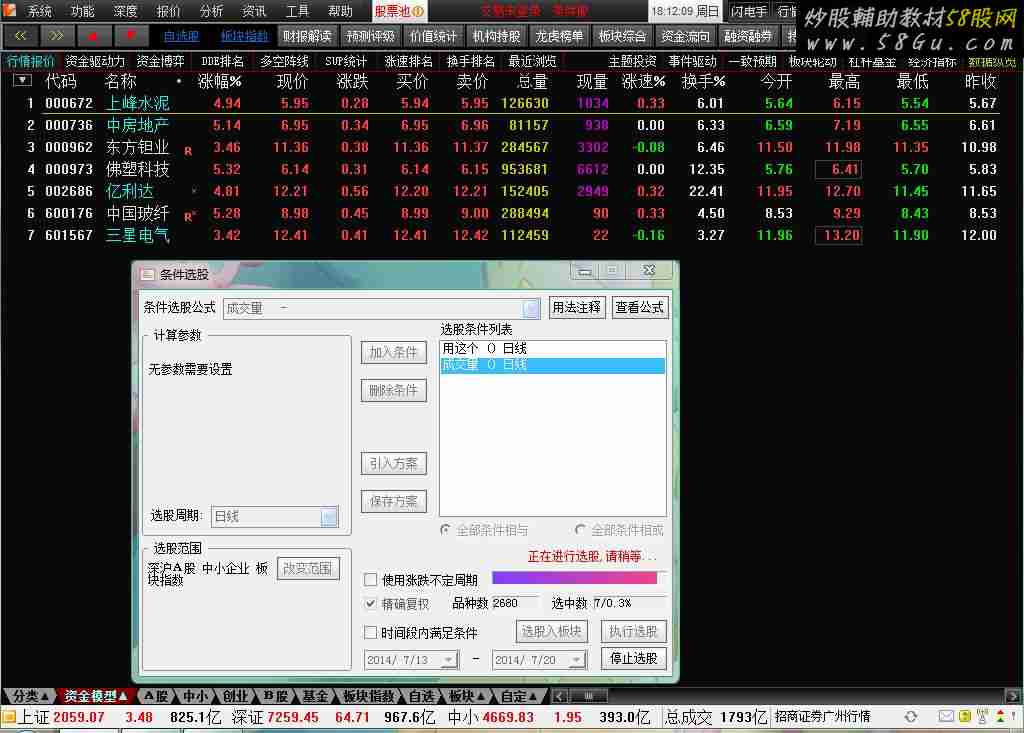Screen dimensions: 1024x733
Task: Click the 闪电手 button
Action: (750, 11)
